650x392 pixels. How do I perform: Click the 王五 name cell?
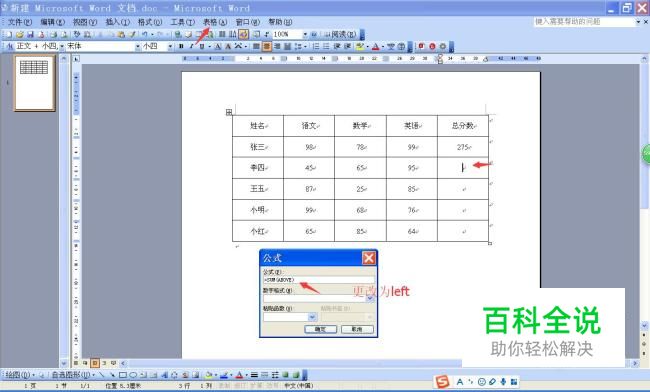(258, 189)
